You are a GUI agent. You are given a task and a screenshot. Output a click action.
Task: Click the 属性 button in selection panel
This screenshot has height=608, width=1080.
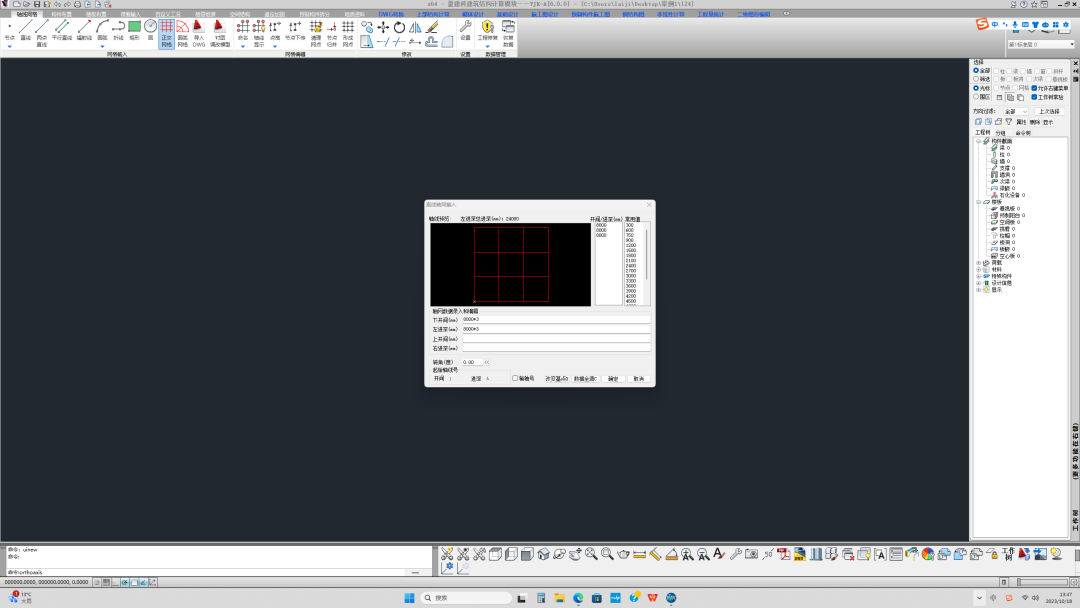tap(1021, 122)
